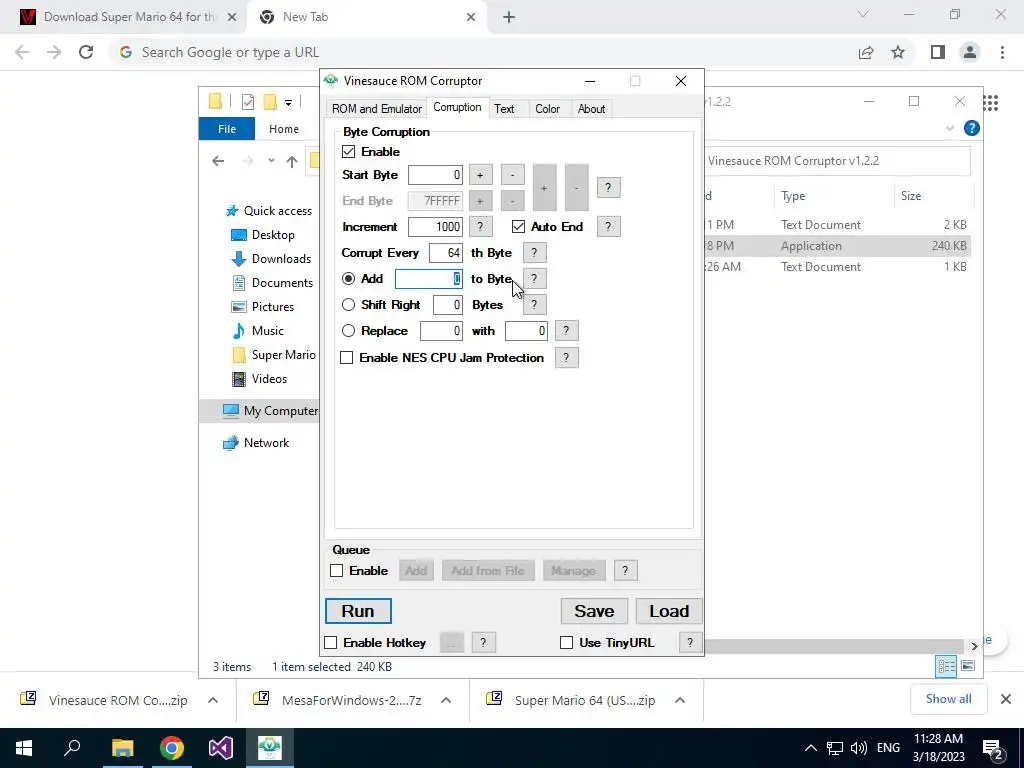
Task: Expand options for MesaForWindows 7z download
Action: pyautogui.click(x=446, y=700)
